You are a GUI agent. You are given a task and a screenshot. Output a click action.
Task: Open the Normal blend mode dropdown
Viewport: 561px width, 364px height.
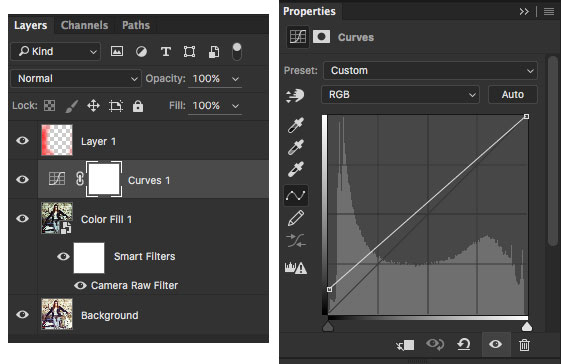pyautogui.click(x=76, y=78)
